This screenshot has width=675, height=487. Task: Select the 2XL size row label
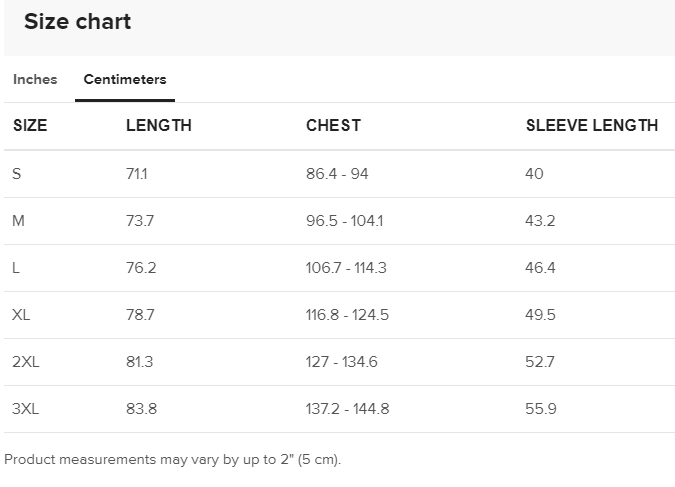(x=26, y=362)
